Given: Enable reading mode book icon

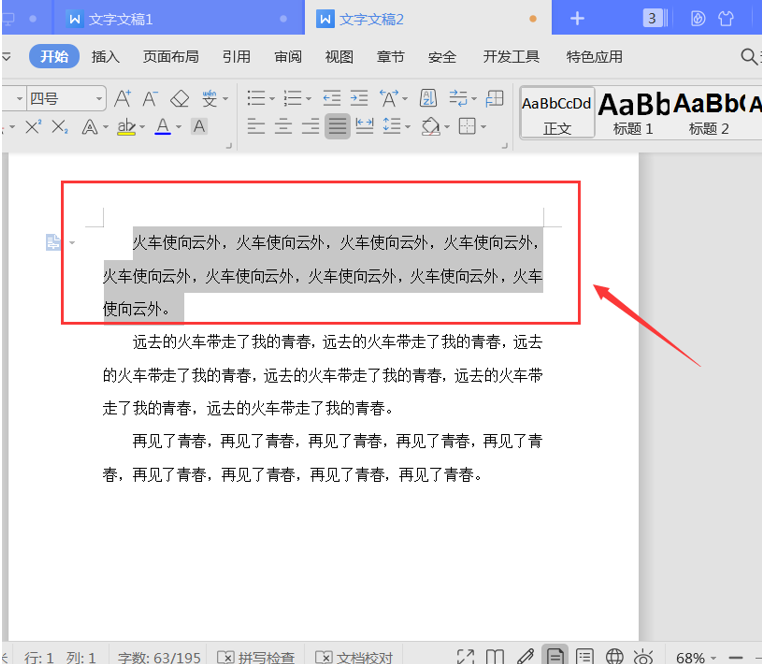Looking at the screenshot, I should coord(495,656).
